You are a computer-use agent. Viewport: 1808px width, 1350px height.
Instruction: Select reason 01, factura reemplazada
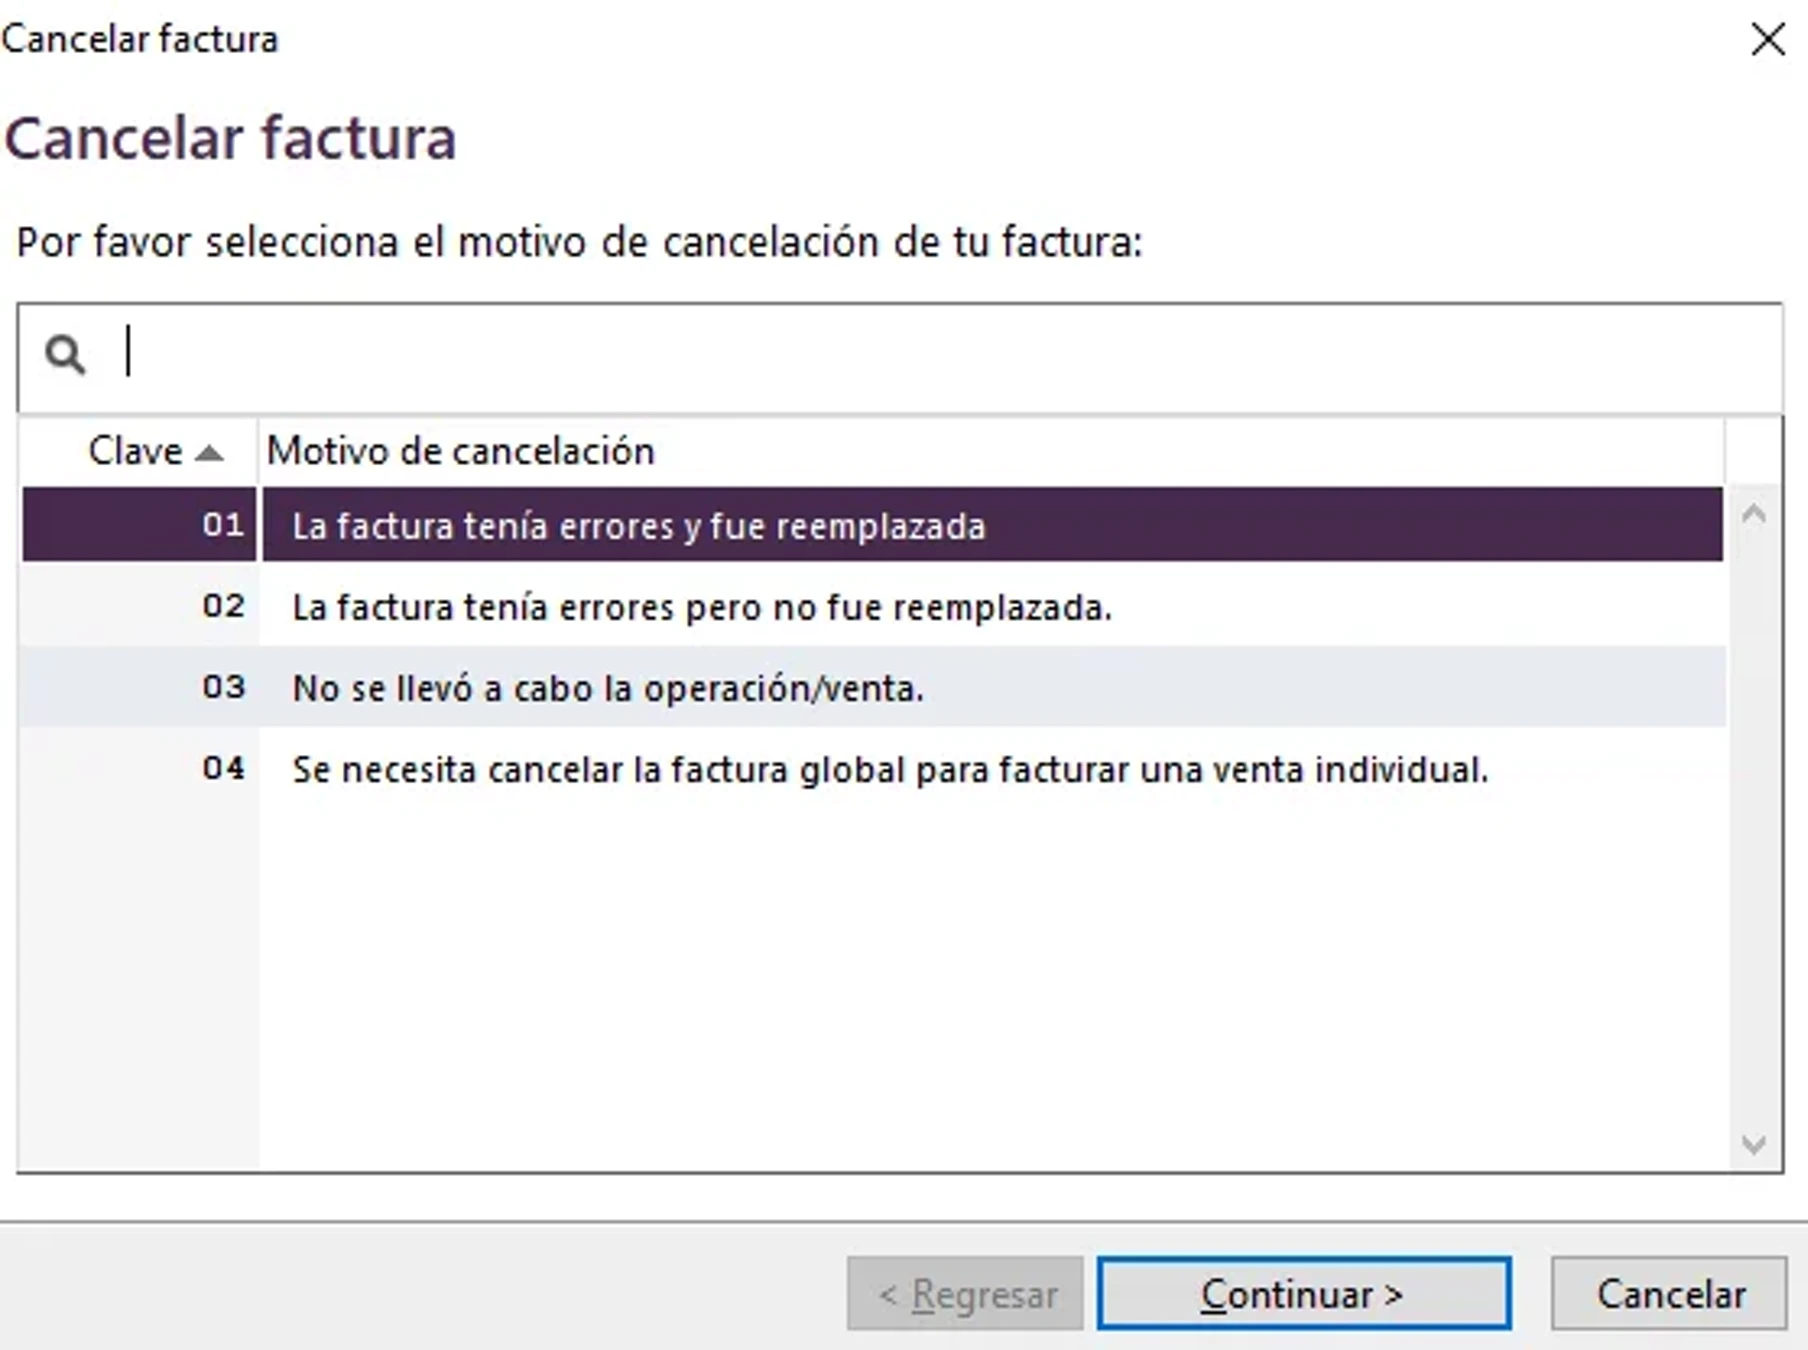point(640,523)
